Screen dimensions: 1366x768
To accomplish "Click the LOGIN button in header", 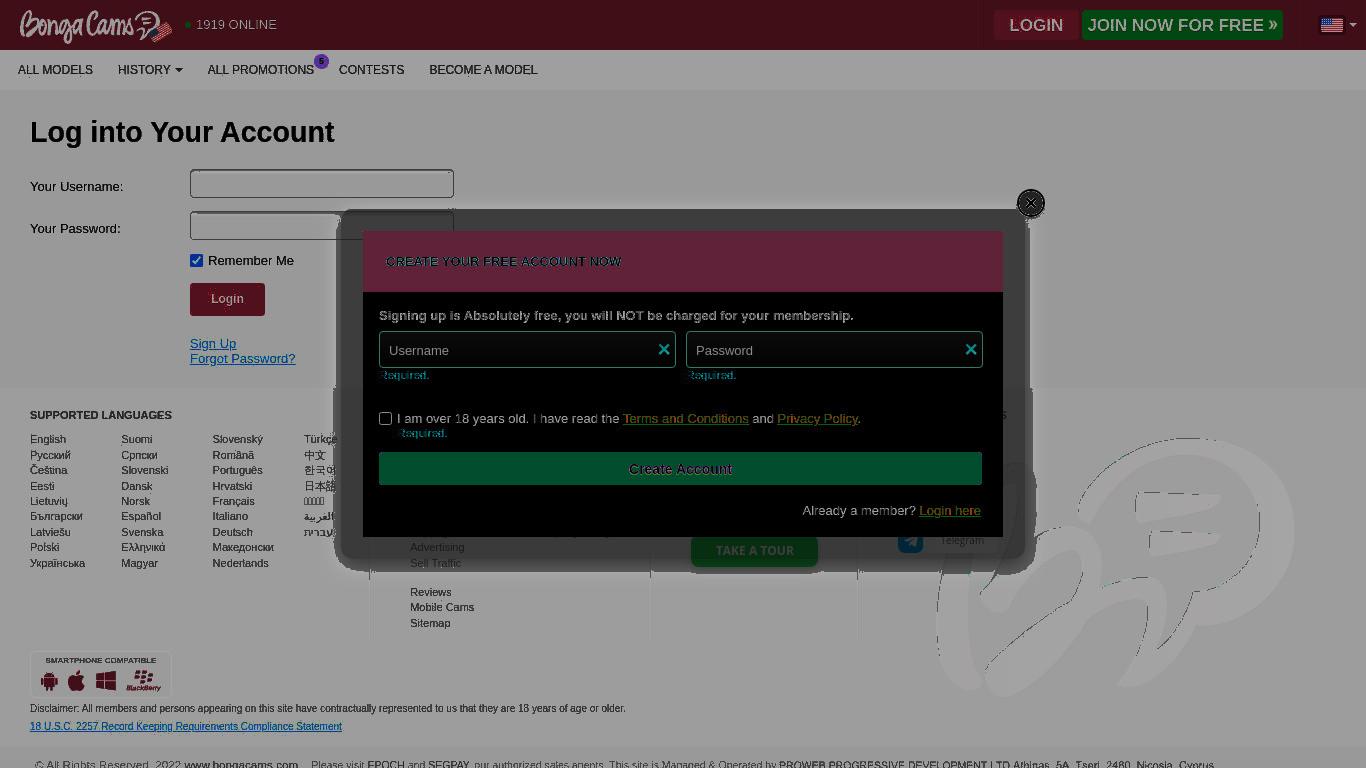I will [x=1036, y=25].
